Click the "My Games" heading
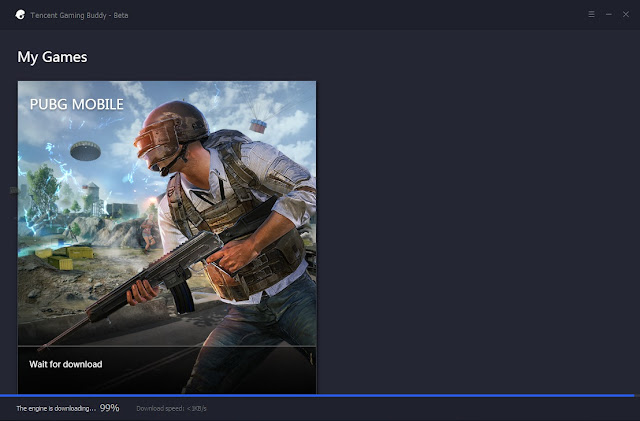 pyautogui.click(x=52, y=57)
